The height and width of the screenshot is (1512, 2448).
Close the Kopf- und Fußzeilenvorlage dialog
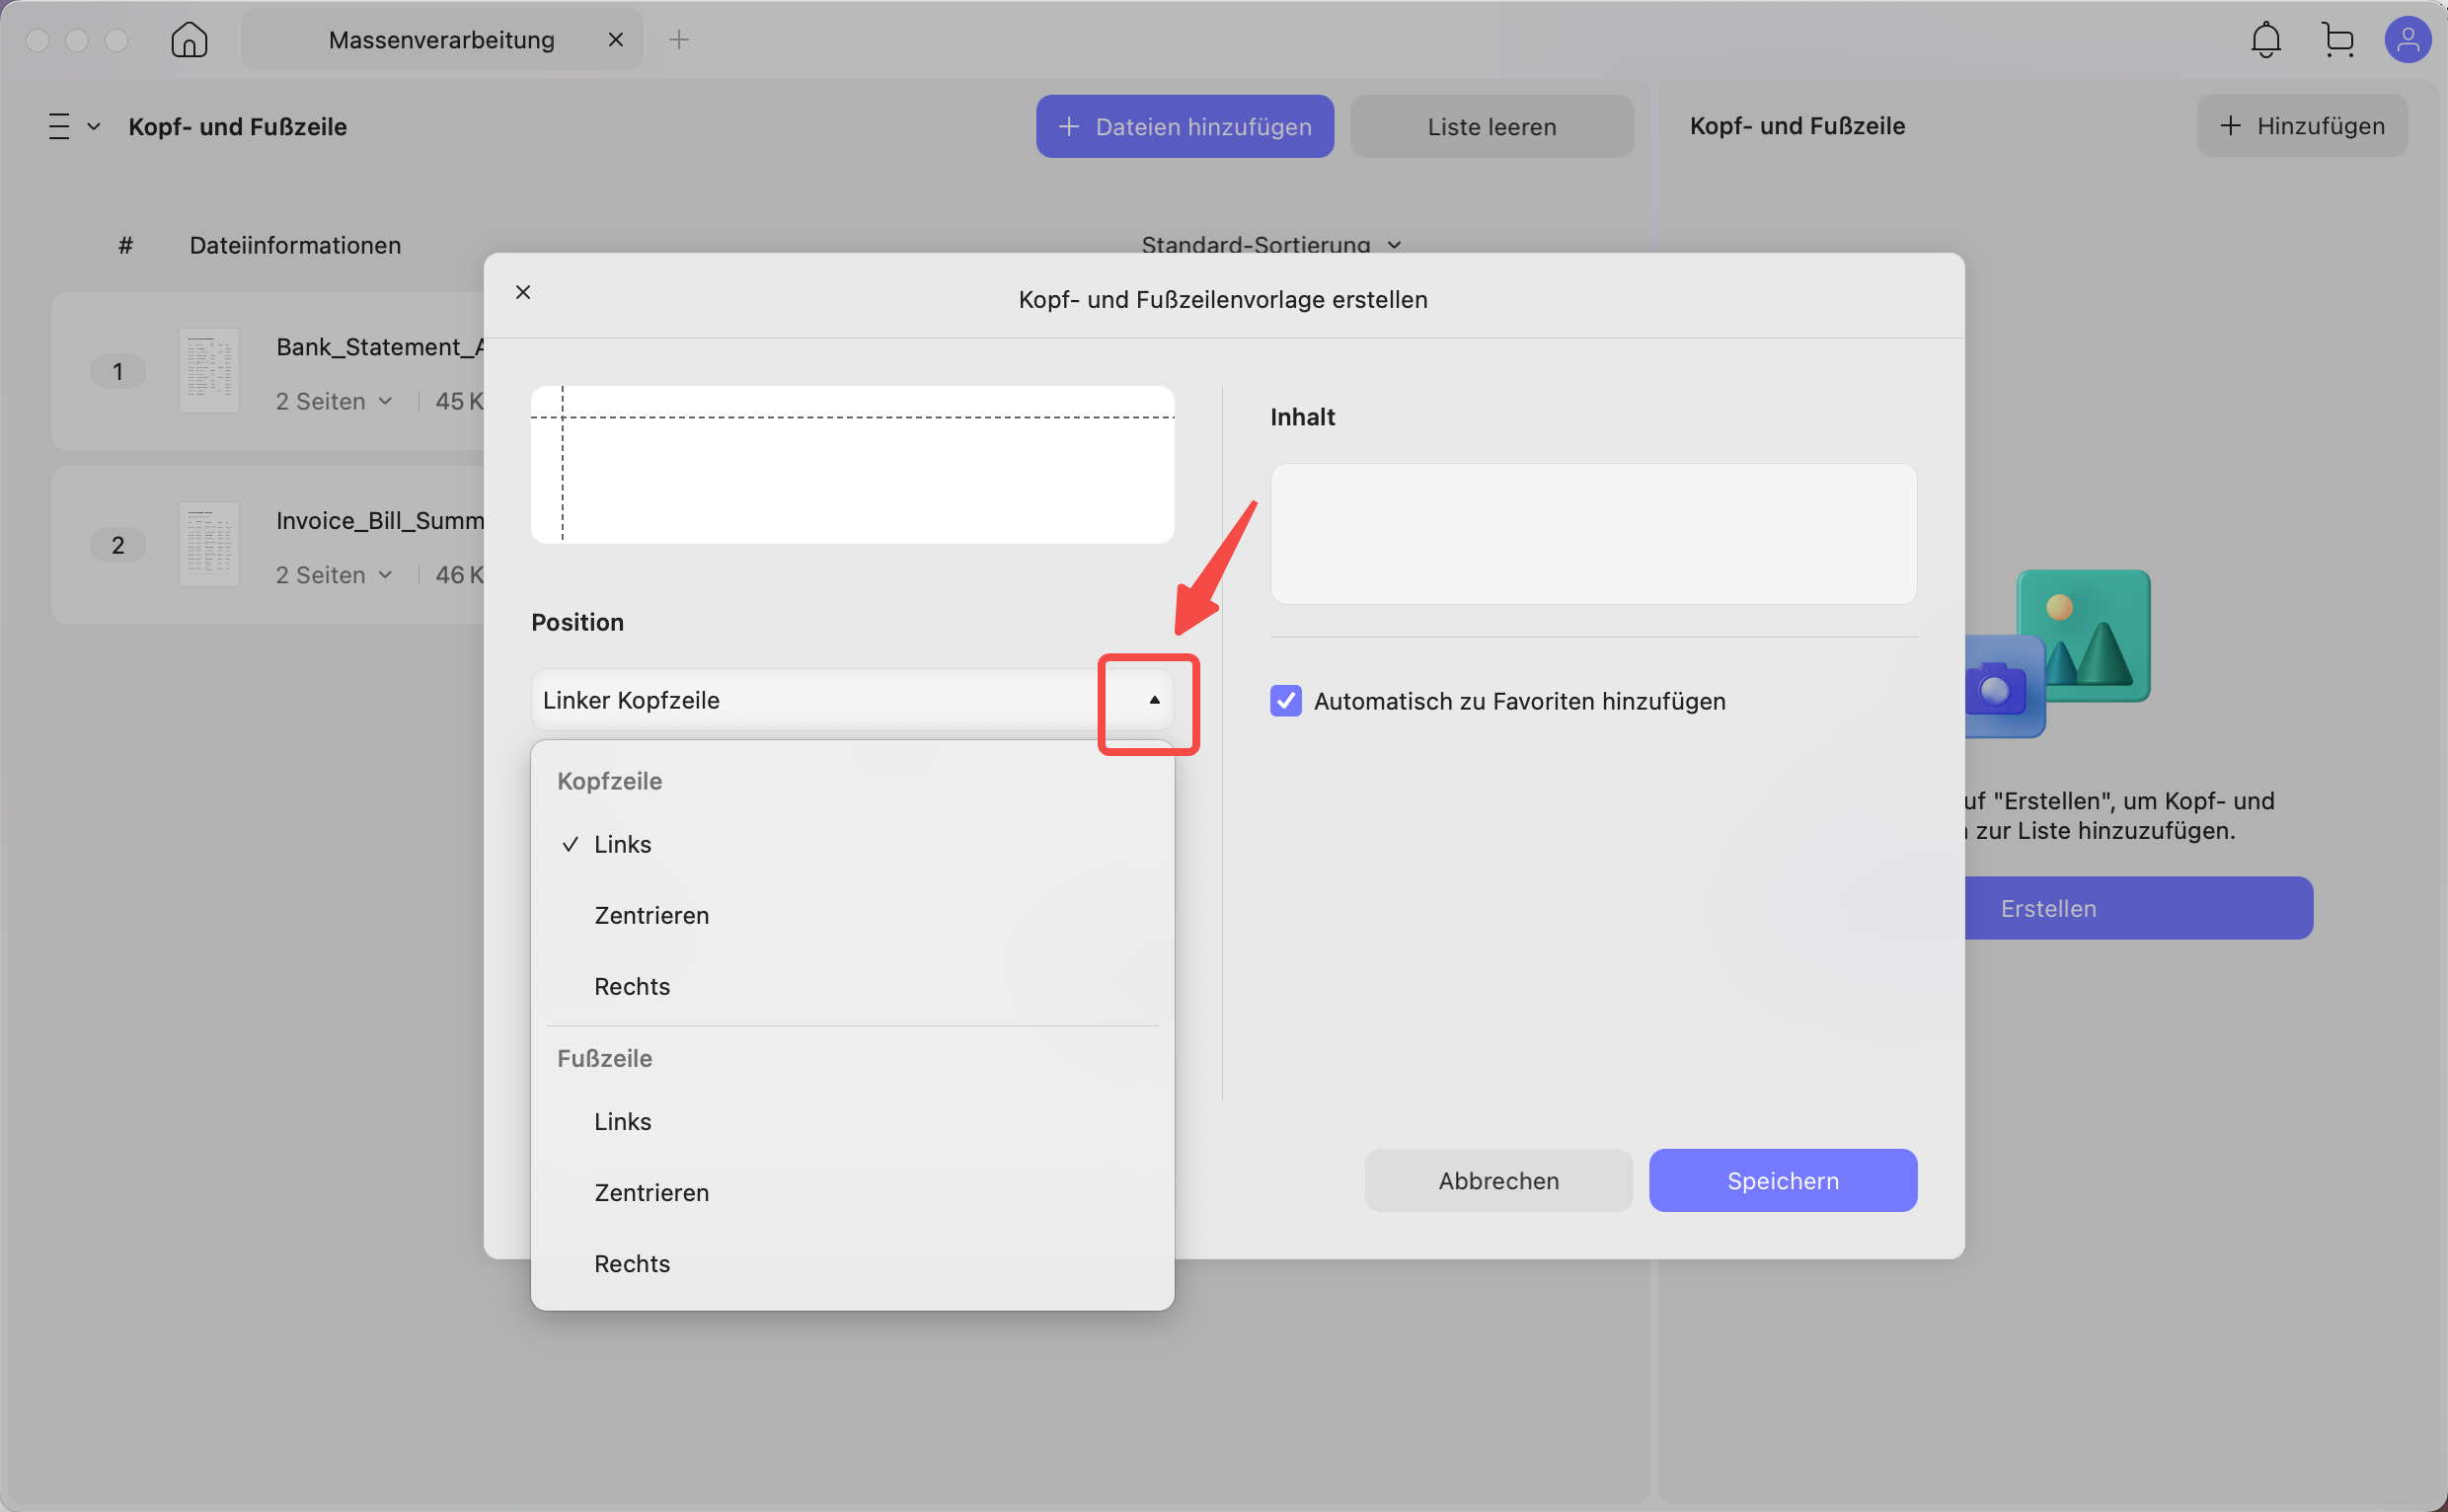[523, 292]
